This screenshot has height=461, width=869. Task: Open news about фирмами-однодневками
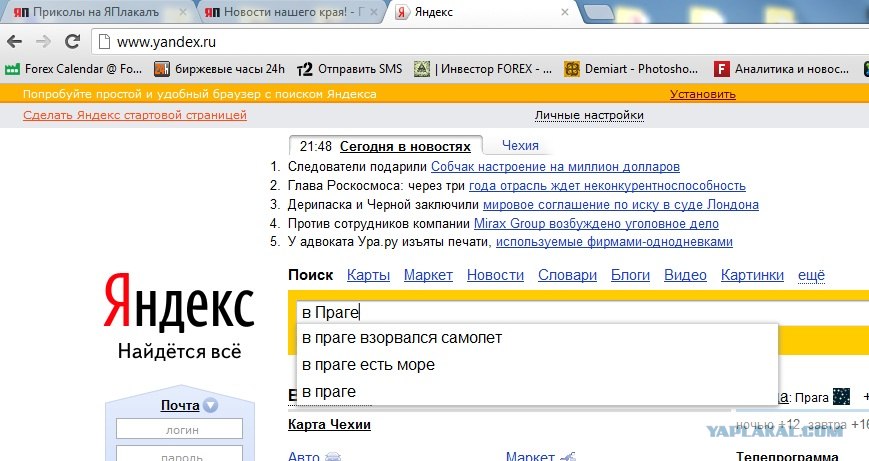(x=614, y=242)
